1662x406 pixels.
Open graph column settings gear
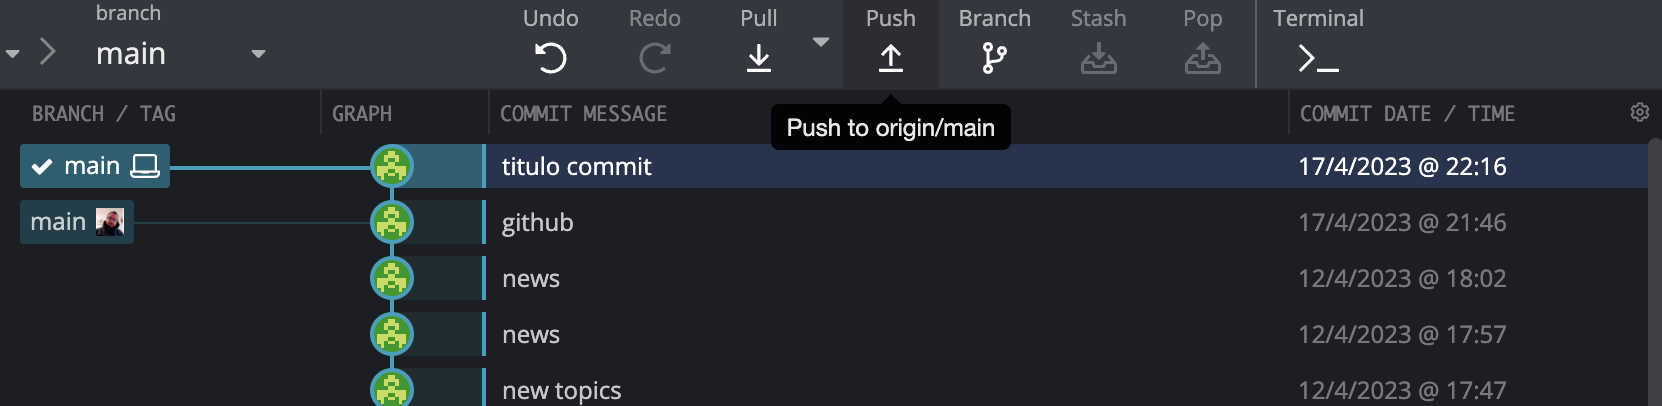pos(1639,112)
